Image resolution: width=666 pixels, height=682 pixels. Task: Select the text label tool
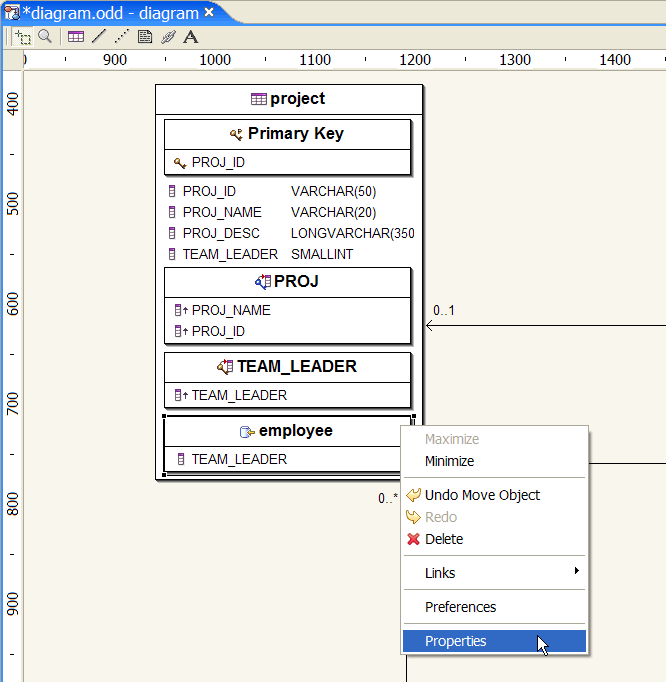[x=190, y=37]
